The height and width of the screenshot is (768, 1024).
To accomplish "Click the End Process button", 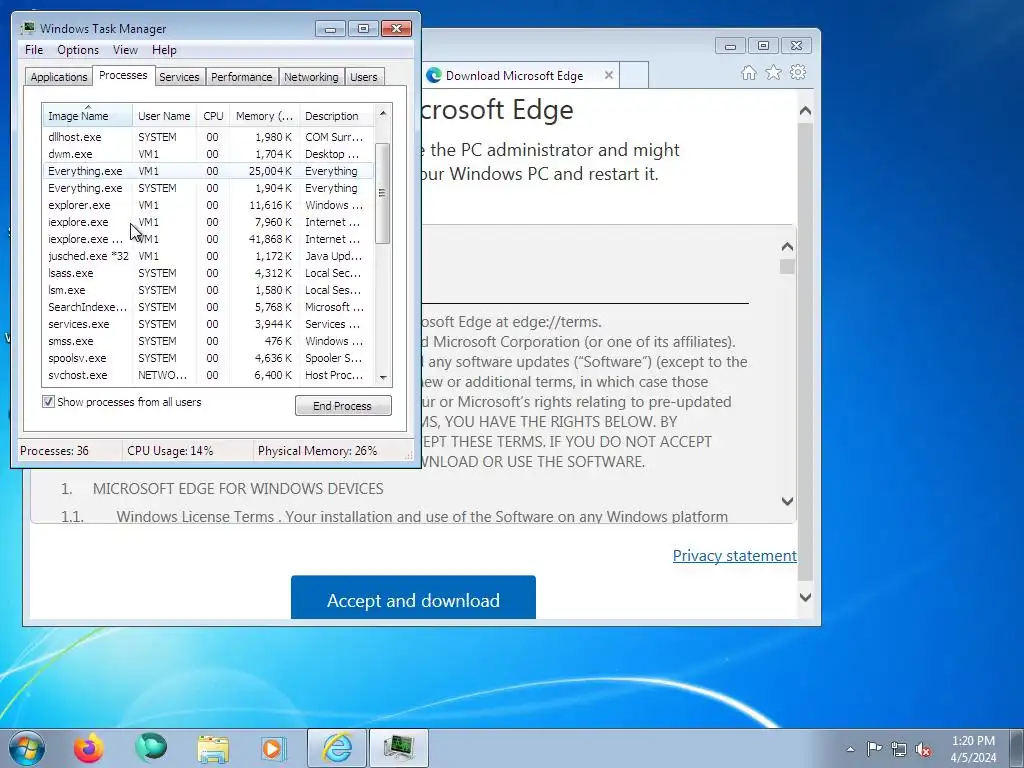I will click(343, 406).
